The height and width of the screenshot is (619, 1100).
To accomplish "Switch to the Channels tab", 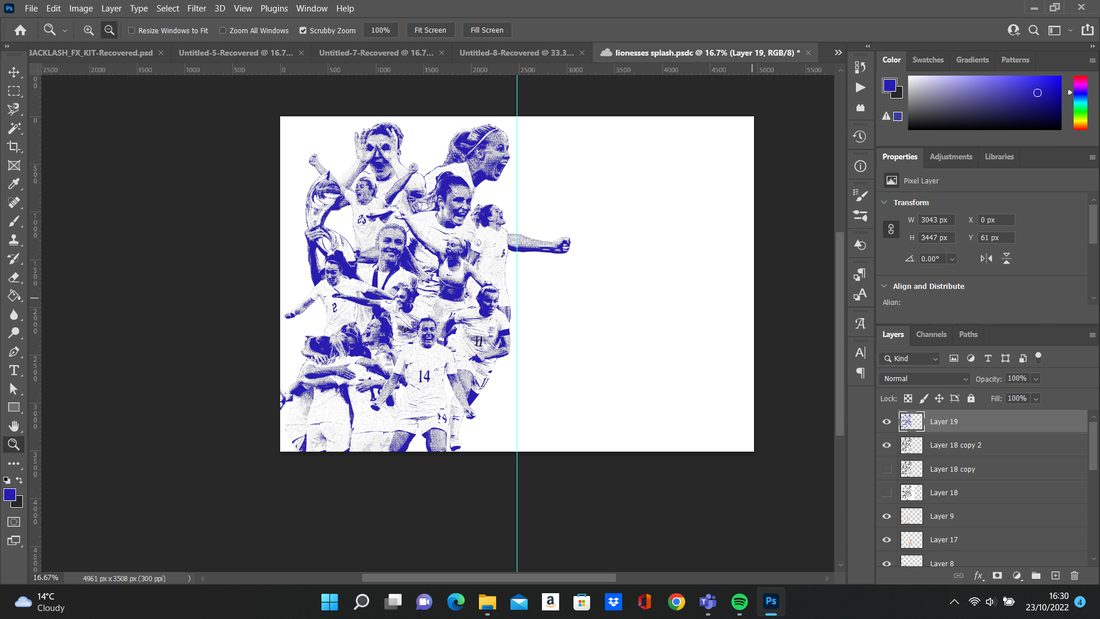I will [931, 335].
